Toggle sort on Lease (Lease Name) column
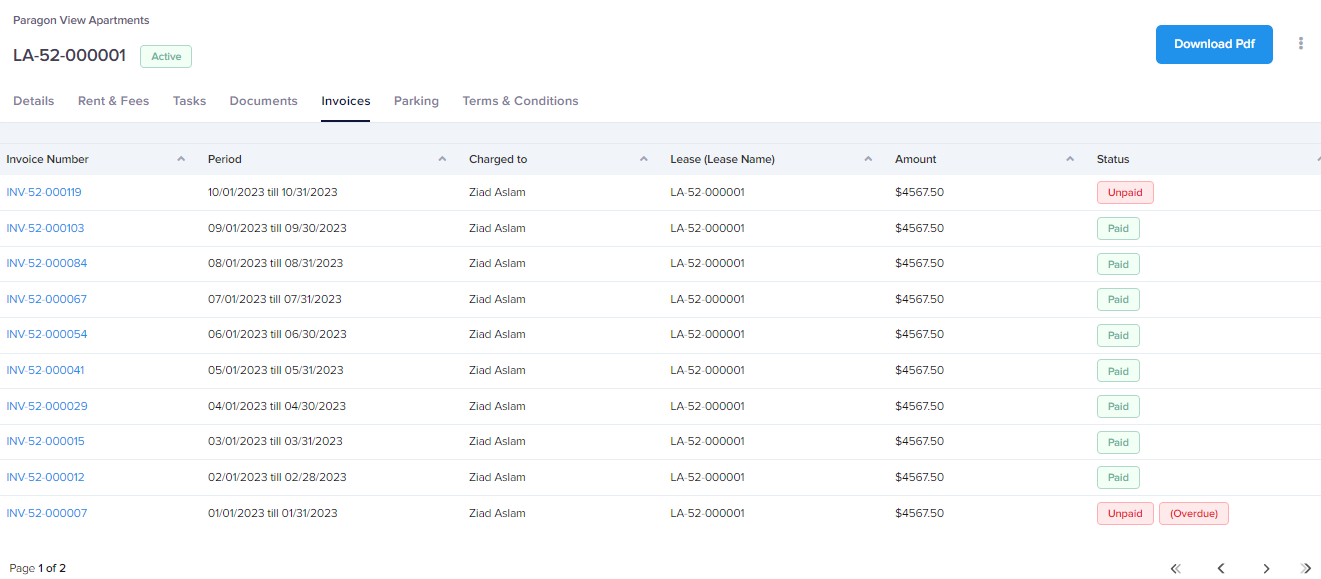 [869, 159]
